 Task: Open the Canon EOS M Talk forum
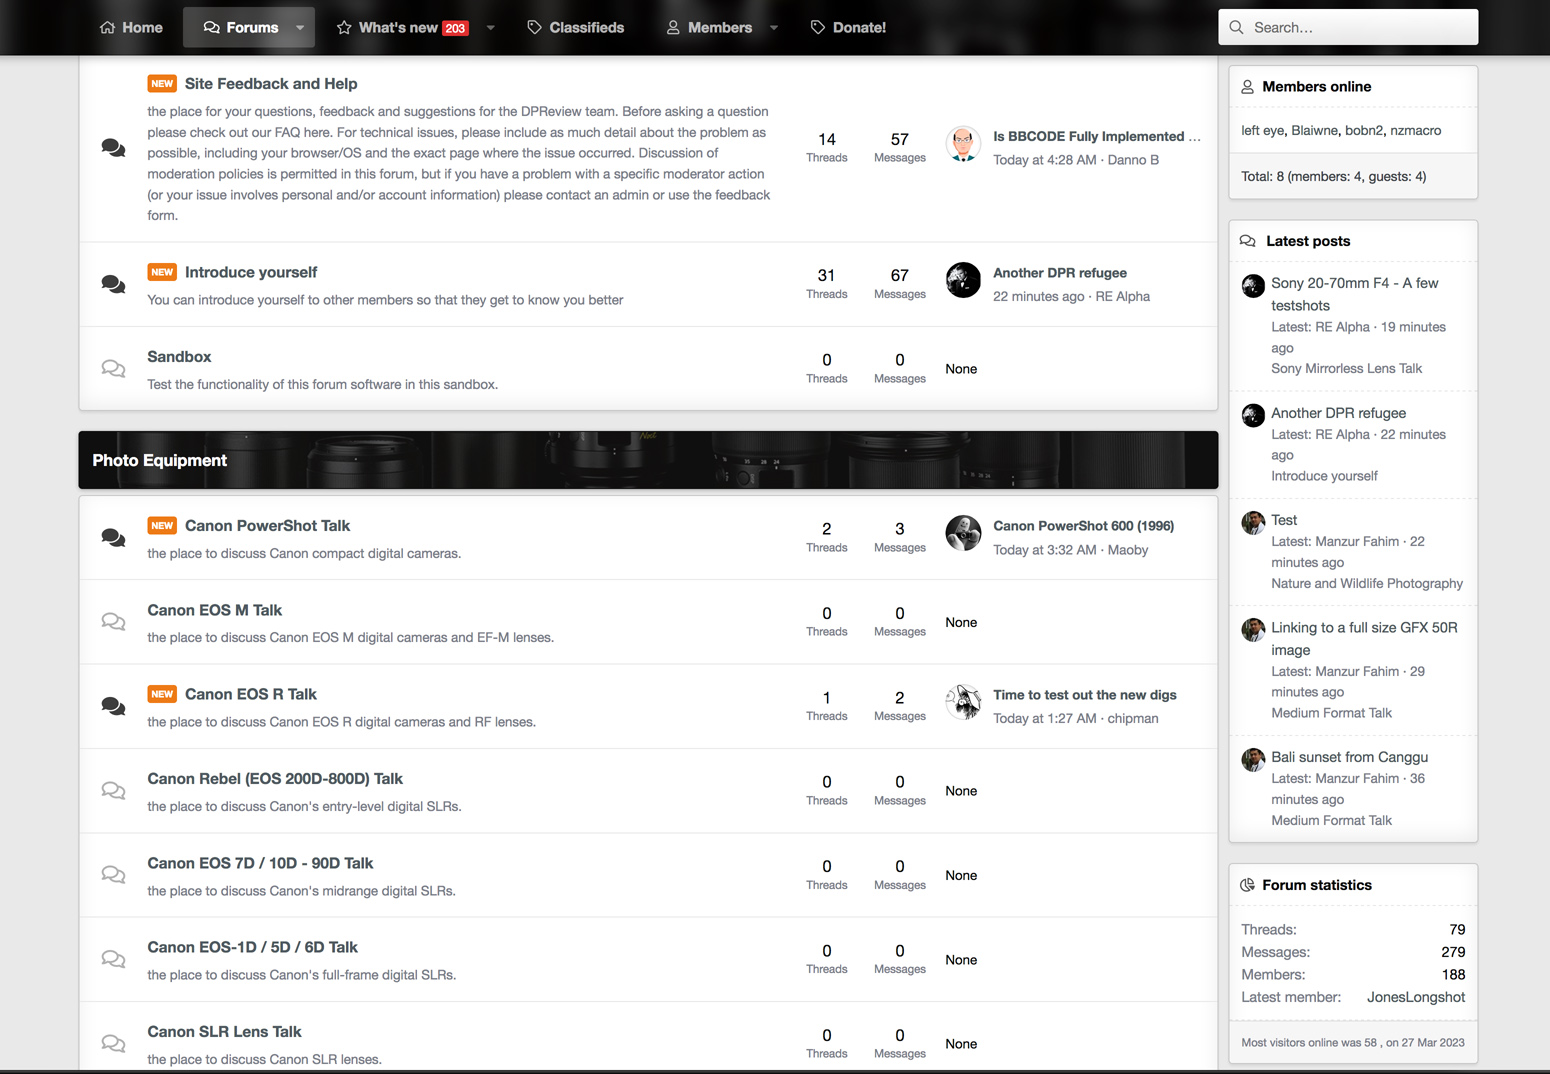(214, 610)
